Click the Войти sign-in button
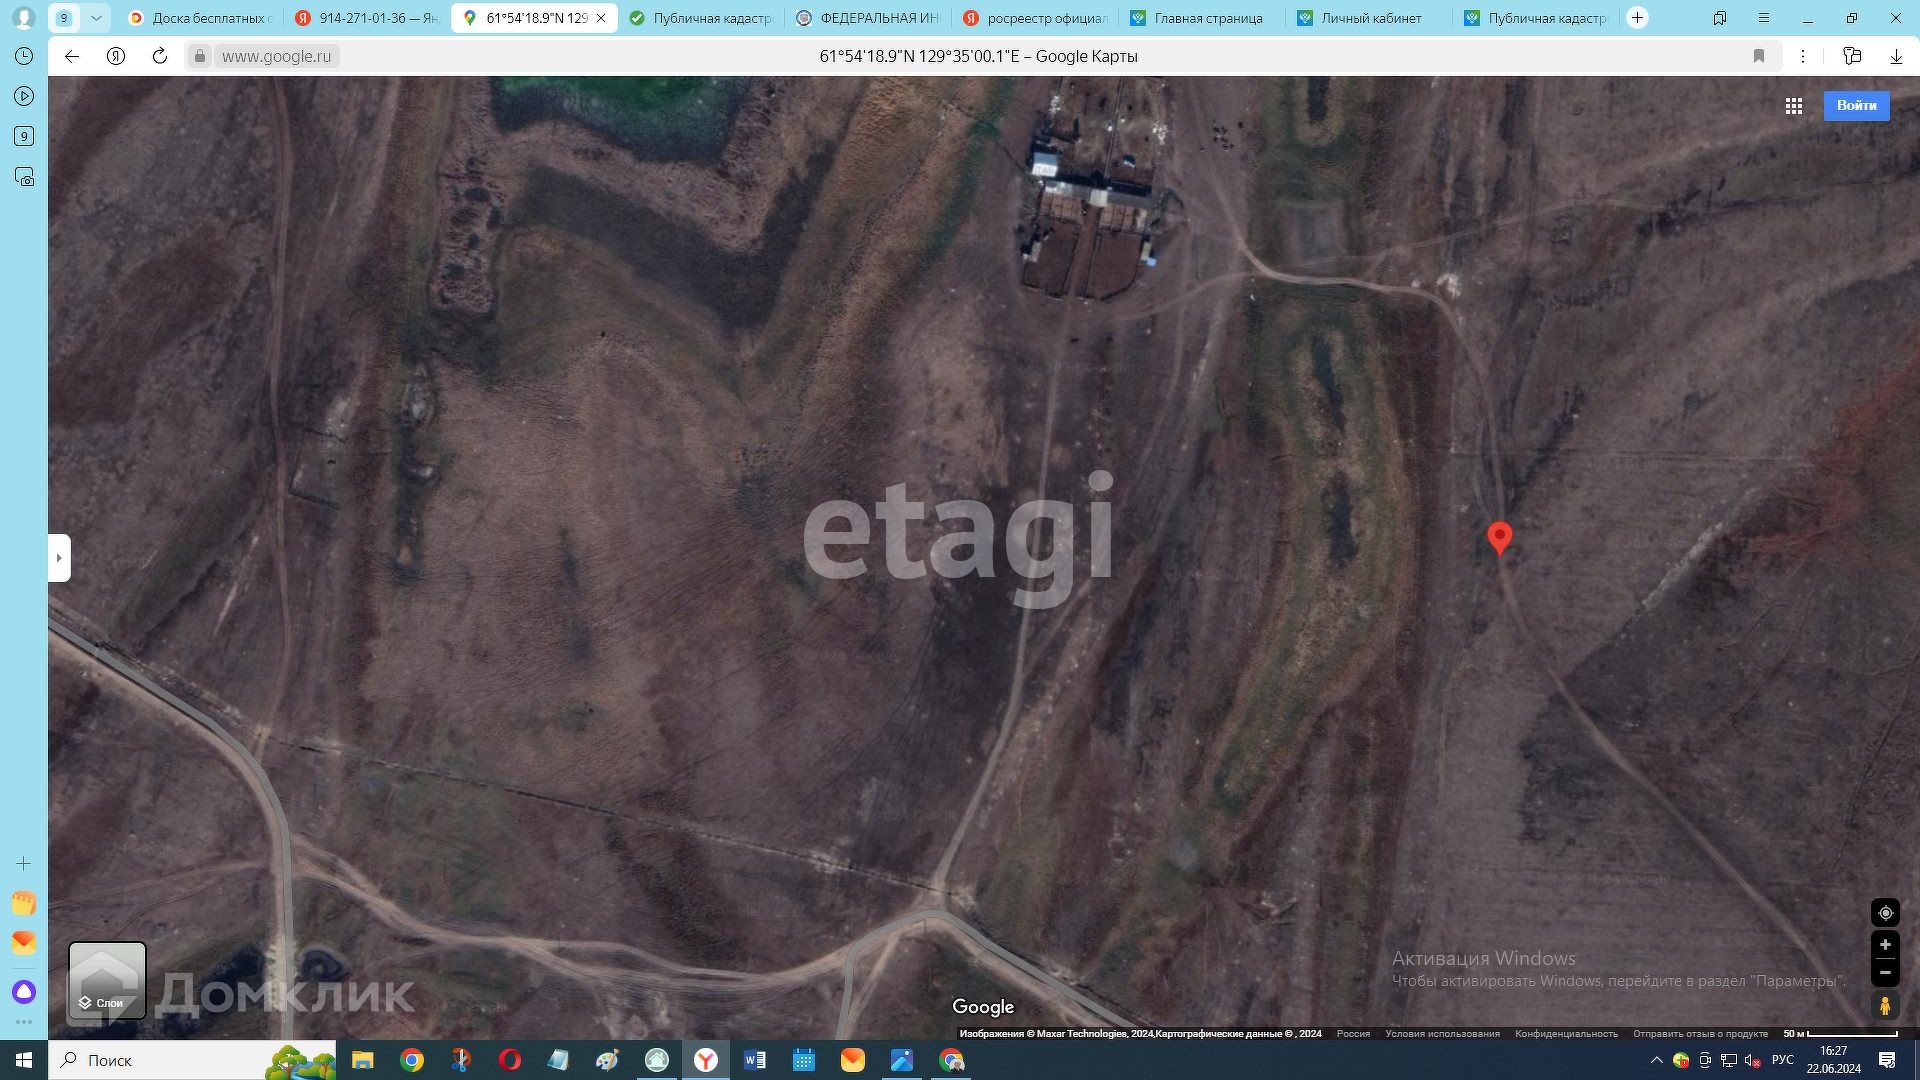Screen dimensions: 1920x1080 (1856, 106)
